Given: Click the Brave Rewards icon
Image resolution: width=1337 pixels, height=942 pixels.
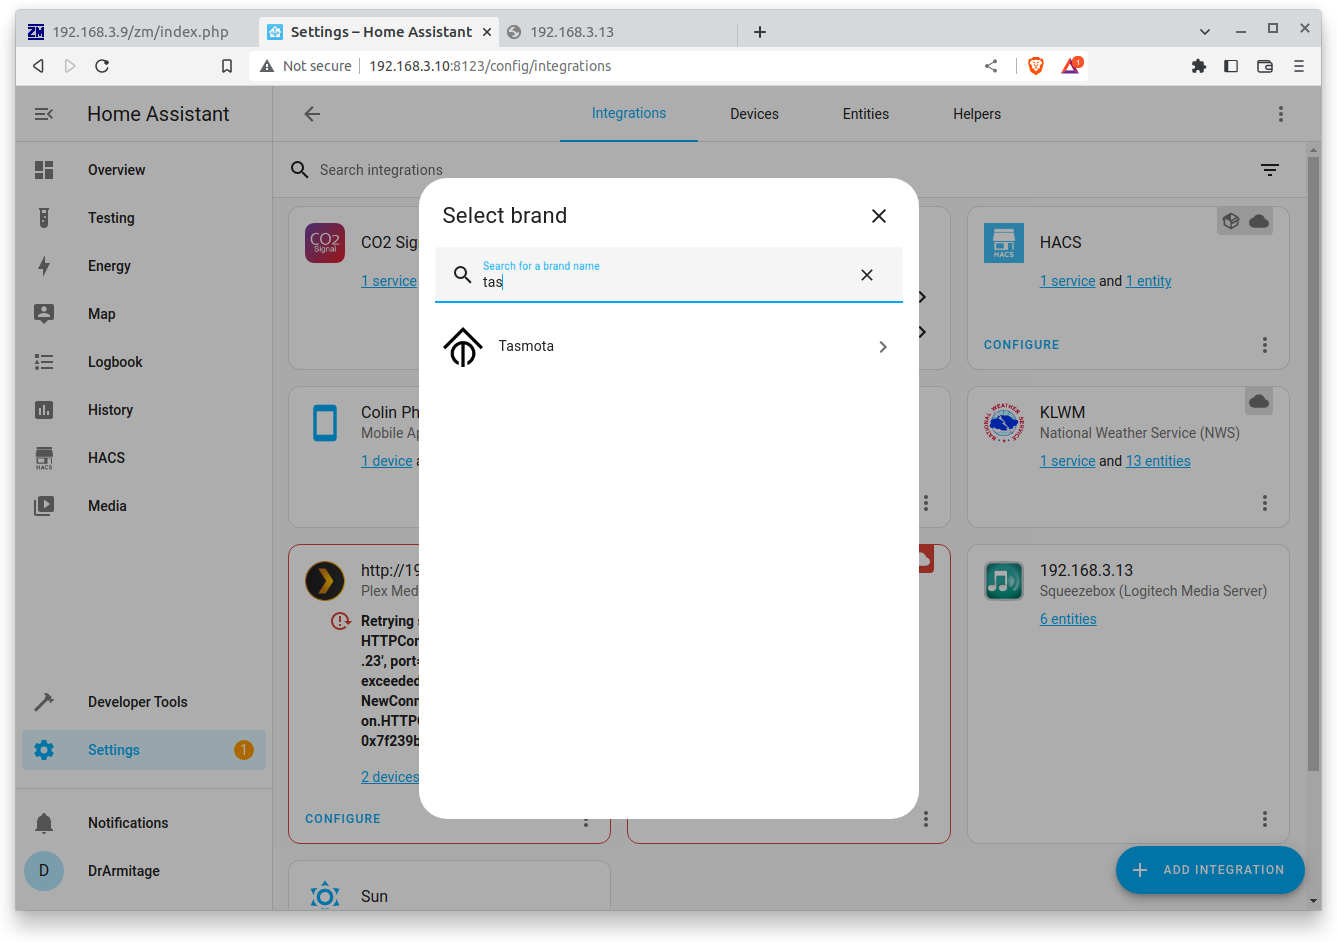Looking at the screenshot, I should click(1071, 66).
